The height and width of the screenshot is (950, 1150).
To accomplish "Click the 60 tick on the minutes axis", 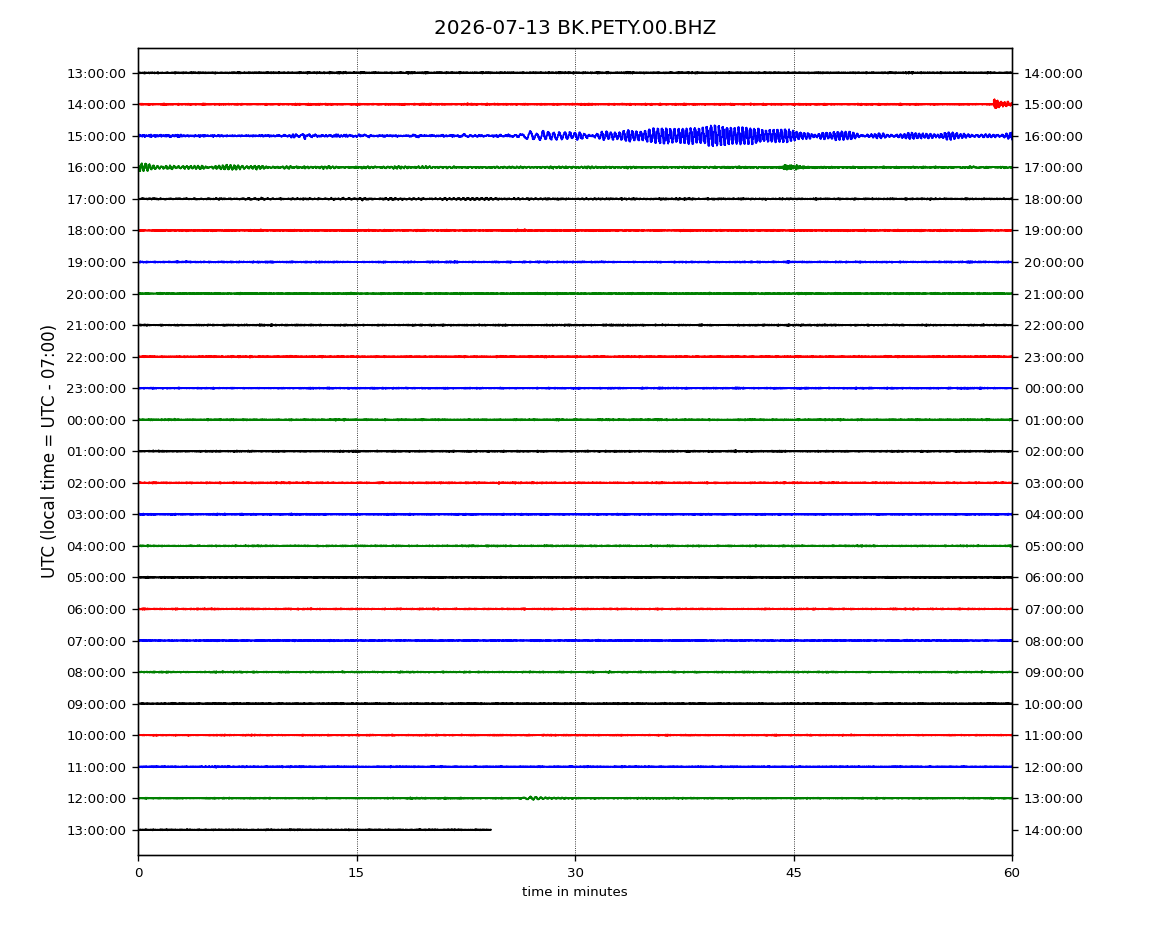I will coord(1012,873).
